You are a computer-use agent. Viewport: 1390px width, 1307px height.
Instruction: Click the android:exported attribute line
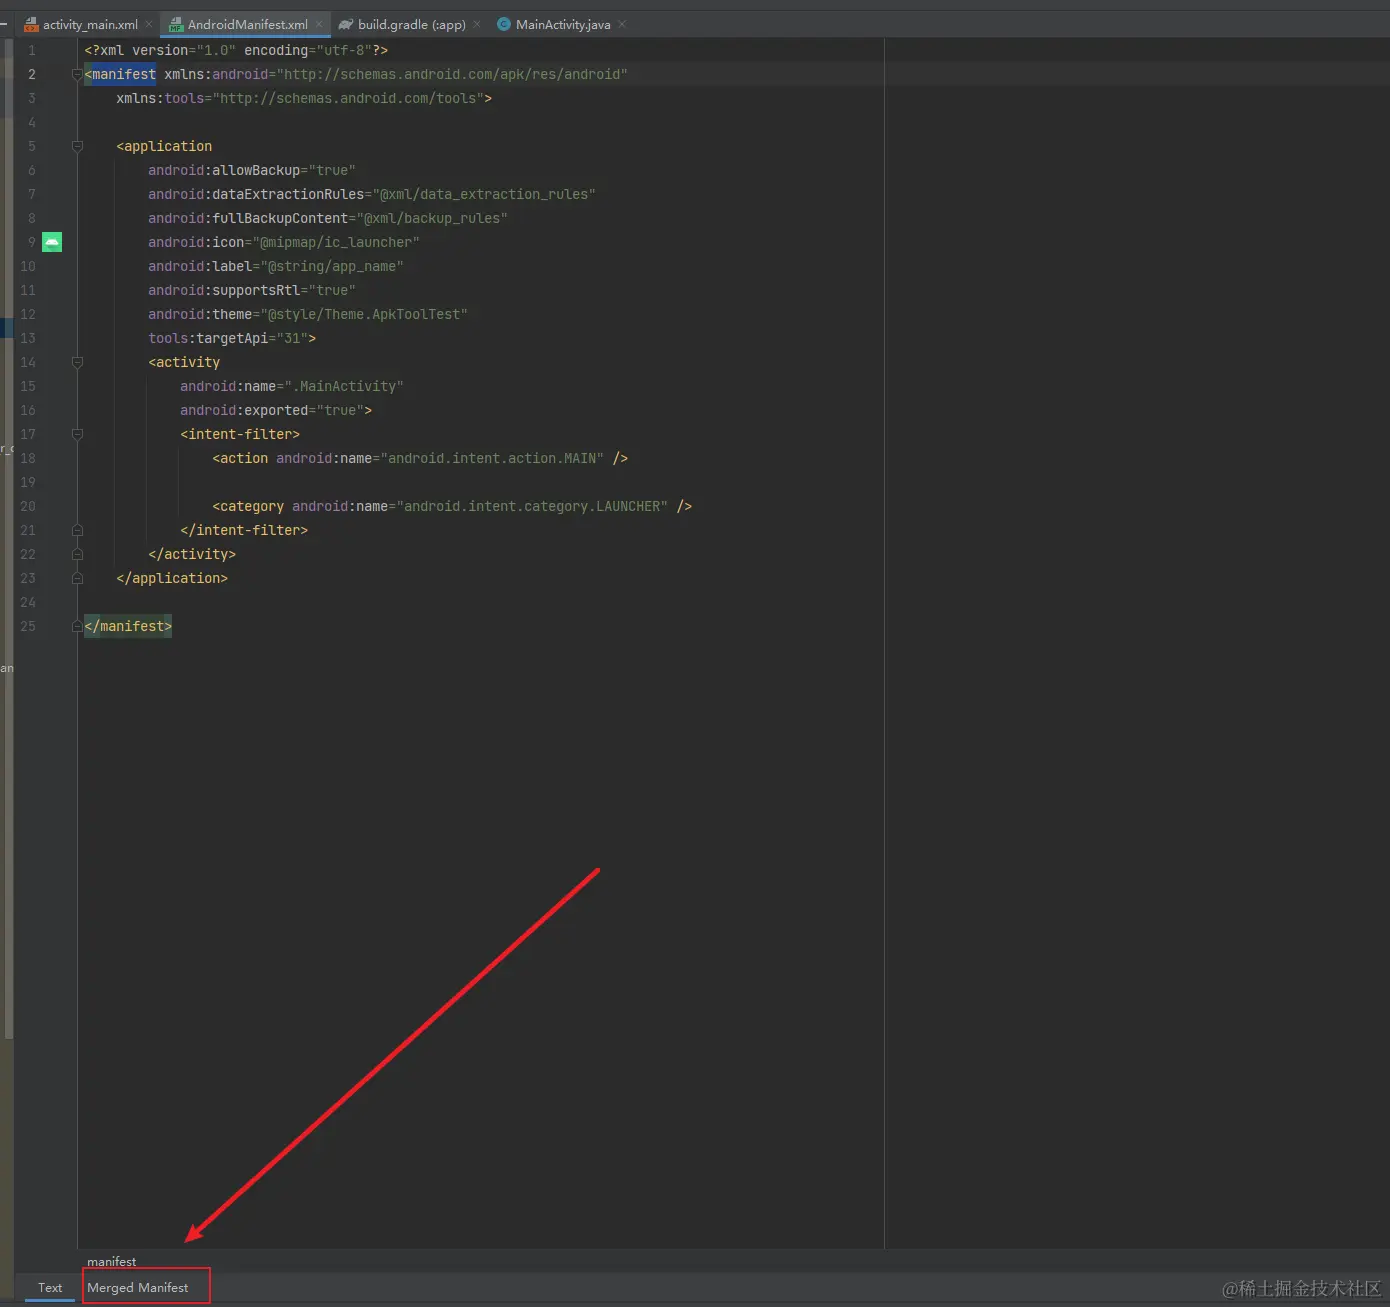pyautogui.click(x=276, y=410)
